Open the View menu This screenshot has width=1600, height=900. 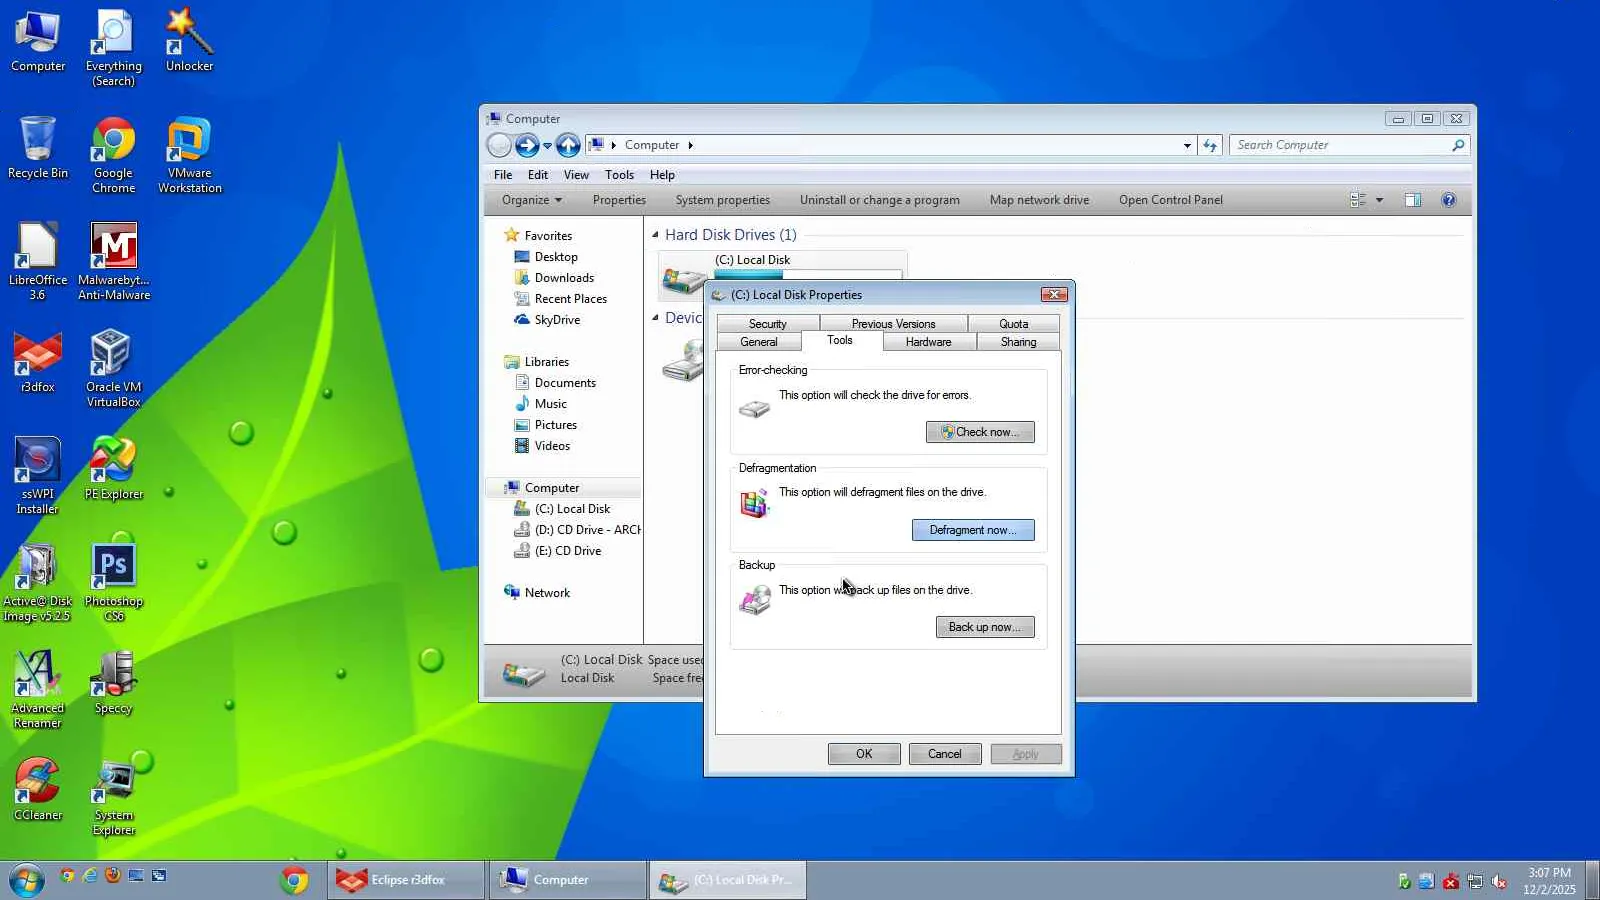[576, 175]
